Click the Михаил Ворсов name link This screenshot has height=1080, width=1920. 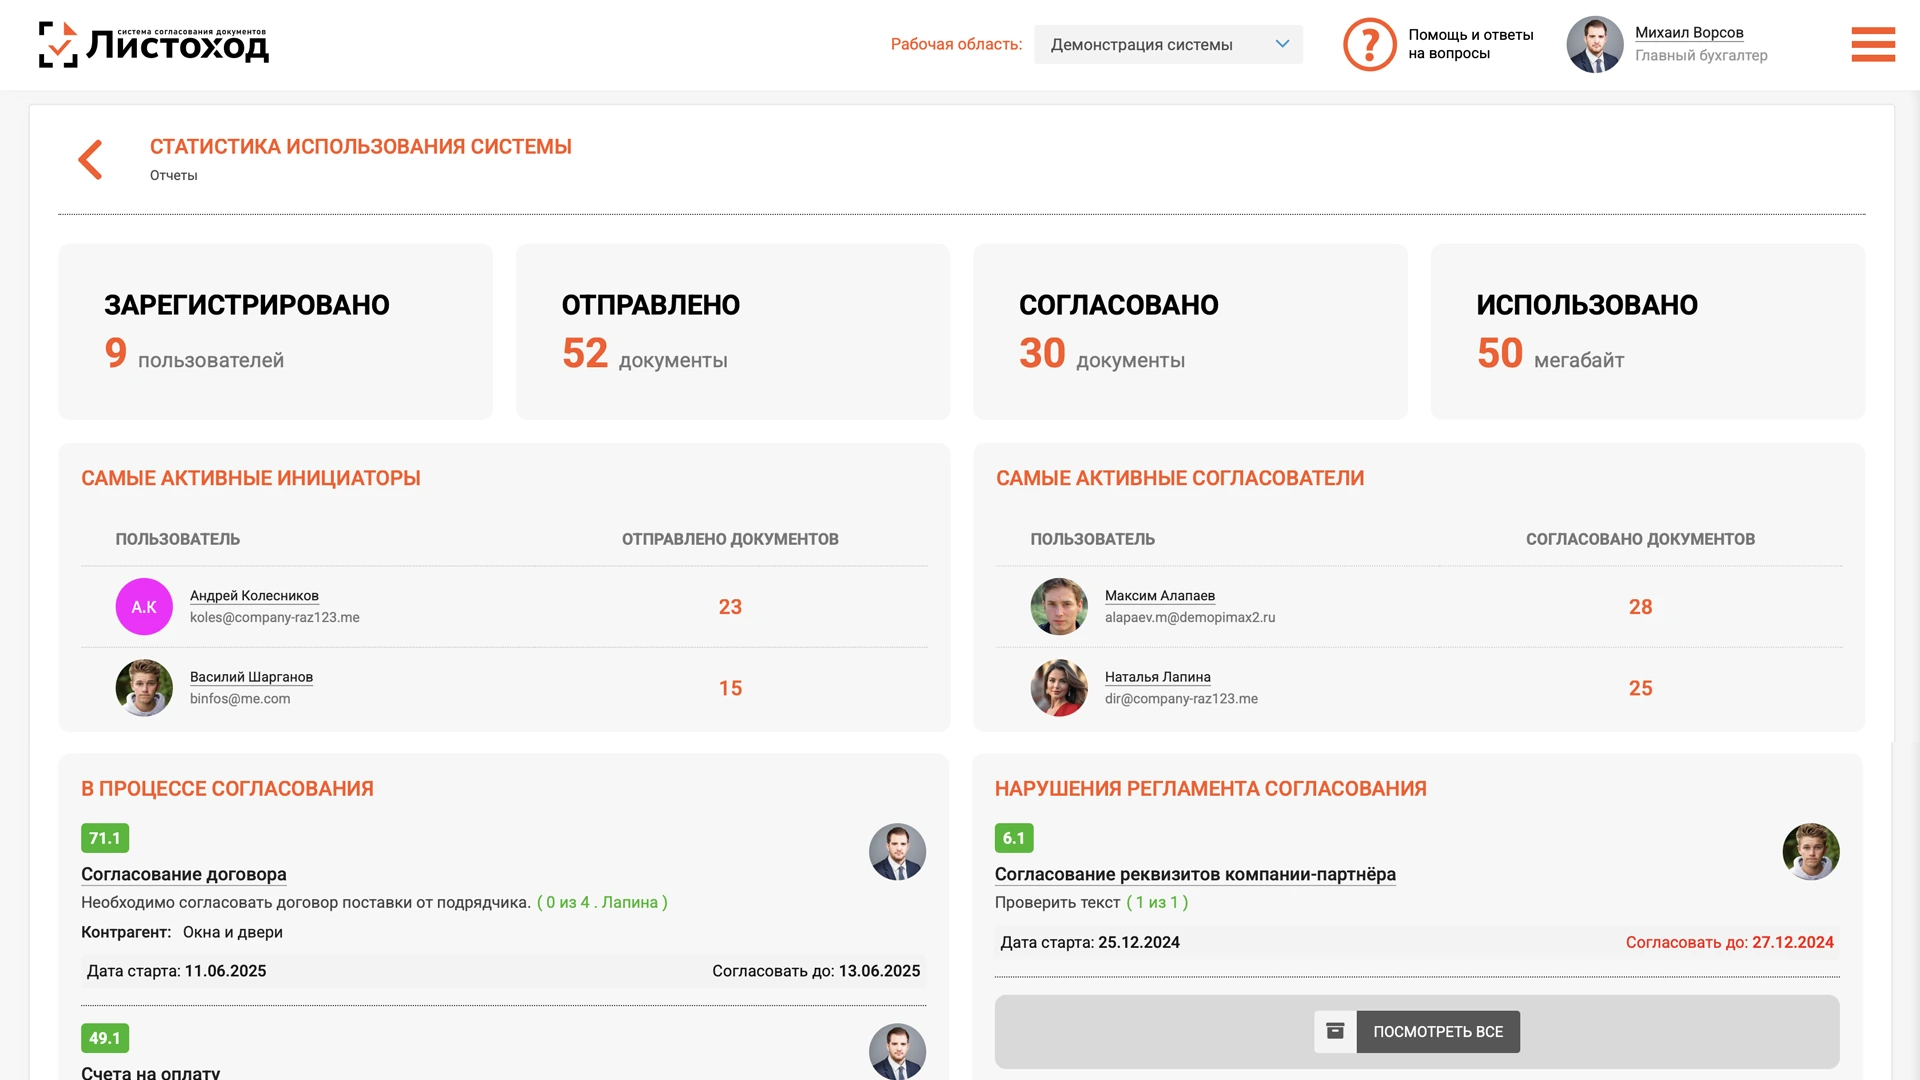pos(1689,33)
